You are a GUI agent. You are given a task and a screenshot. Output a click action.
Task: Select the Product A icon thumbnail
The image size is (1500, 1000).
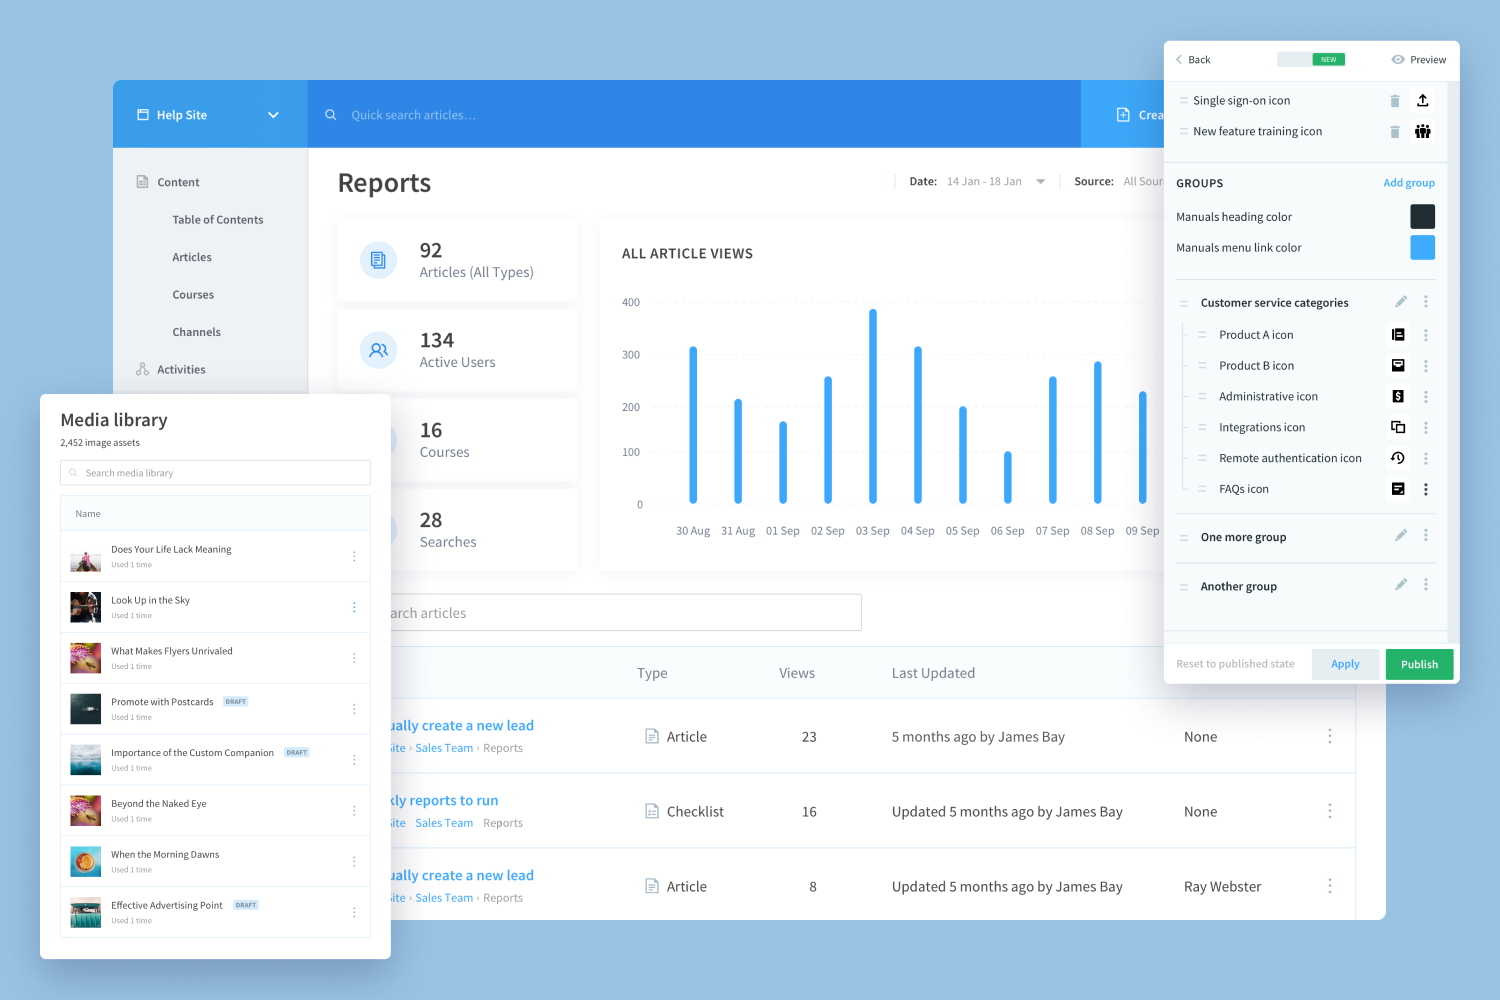pos(1398,334)
